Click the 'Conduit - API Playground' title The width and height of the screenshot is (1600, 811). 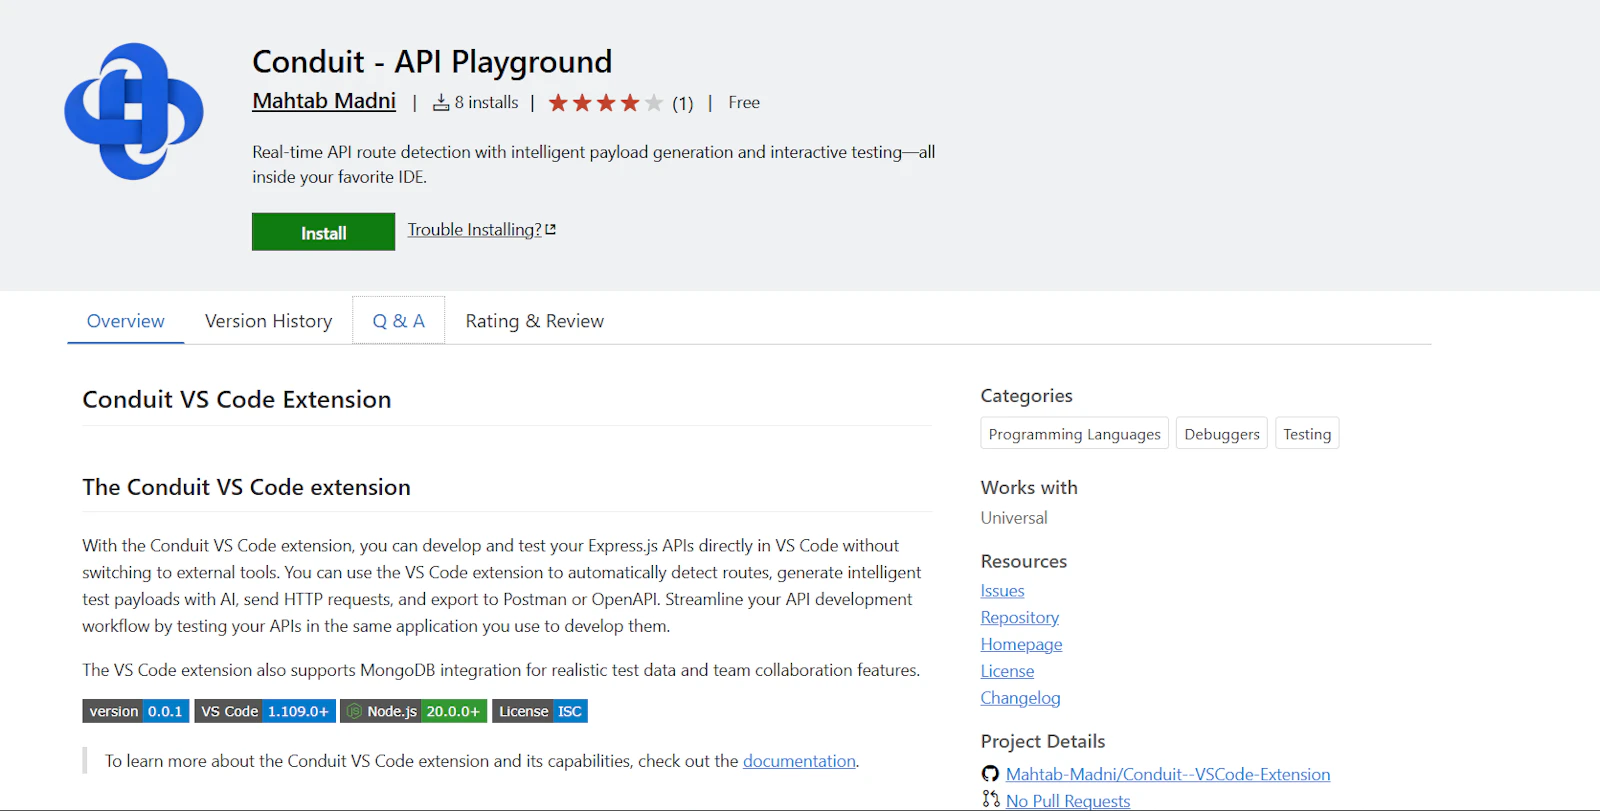[x=432, y=62]
